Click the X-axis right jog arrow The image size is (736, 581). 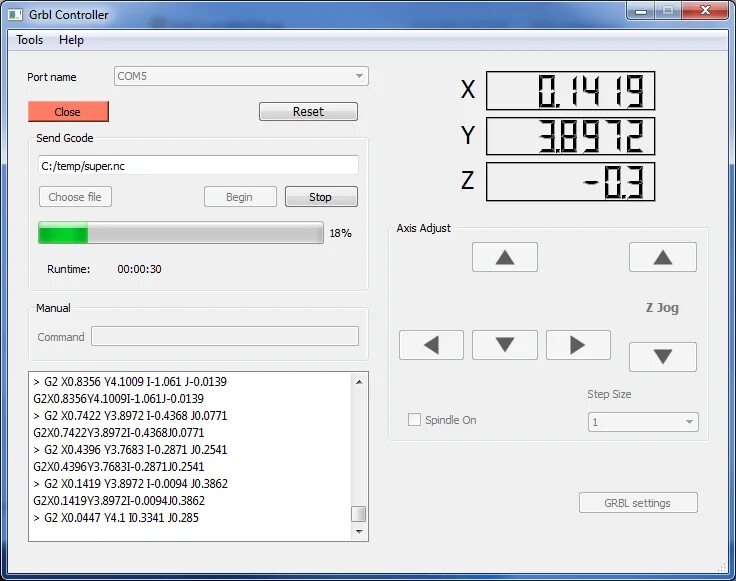[578, 344]
